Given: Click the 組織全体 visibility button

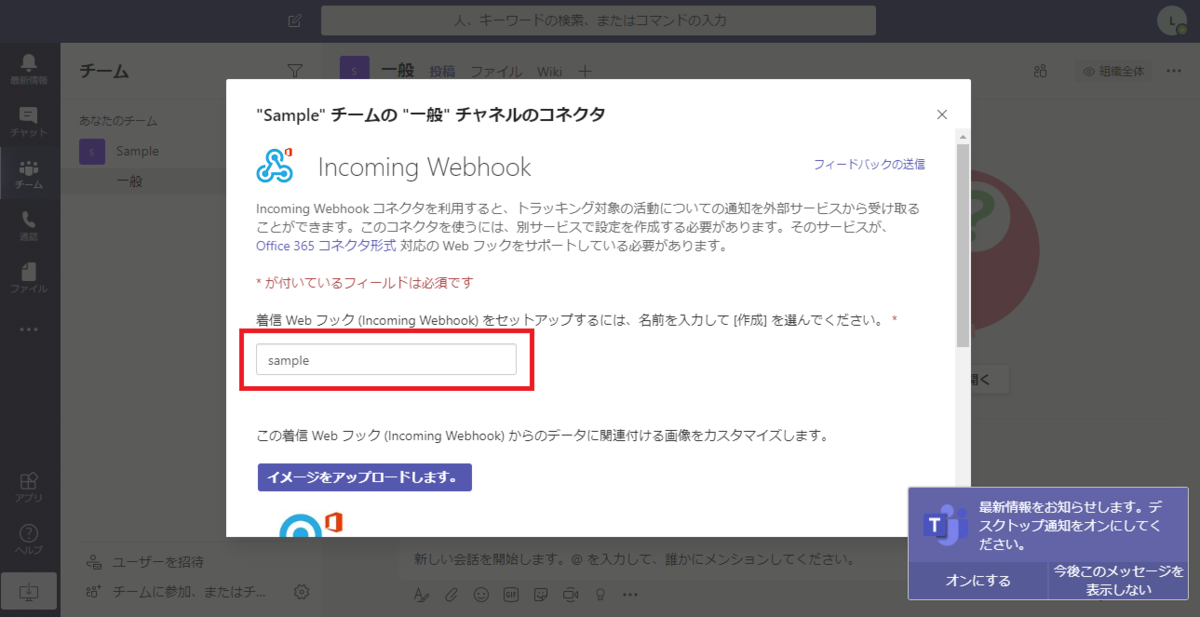Looking at the screenshot, I should click(x=1112, y=71).
